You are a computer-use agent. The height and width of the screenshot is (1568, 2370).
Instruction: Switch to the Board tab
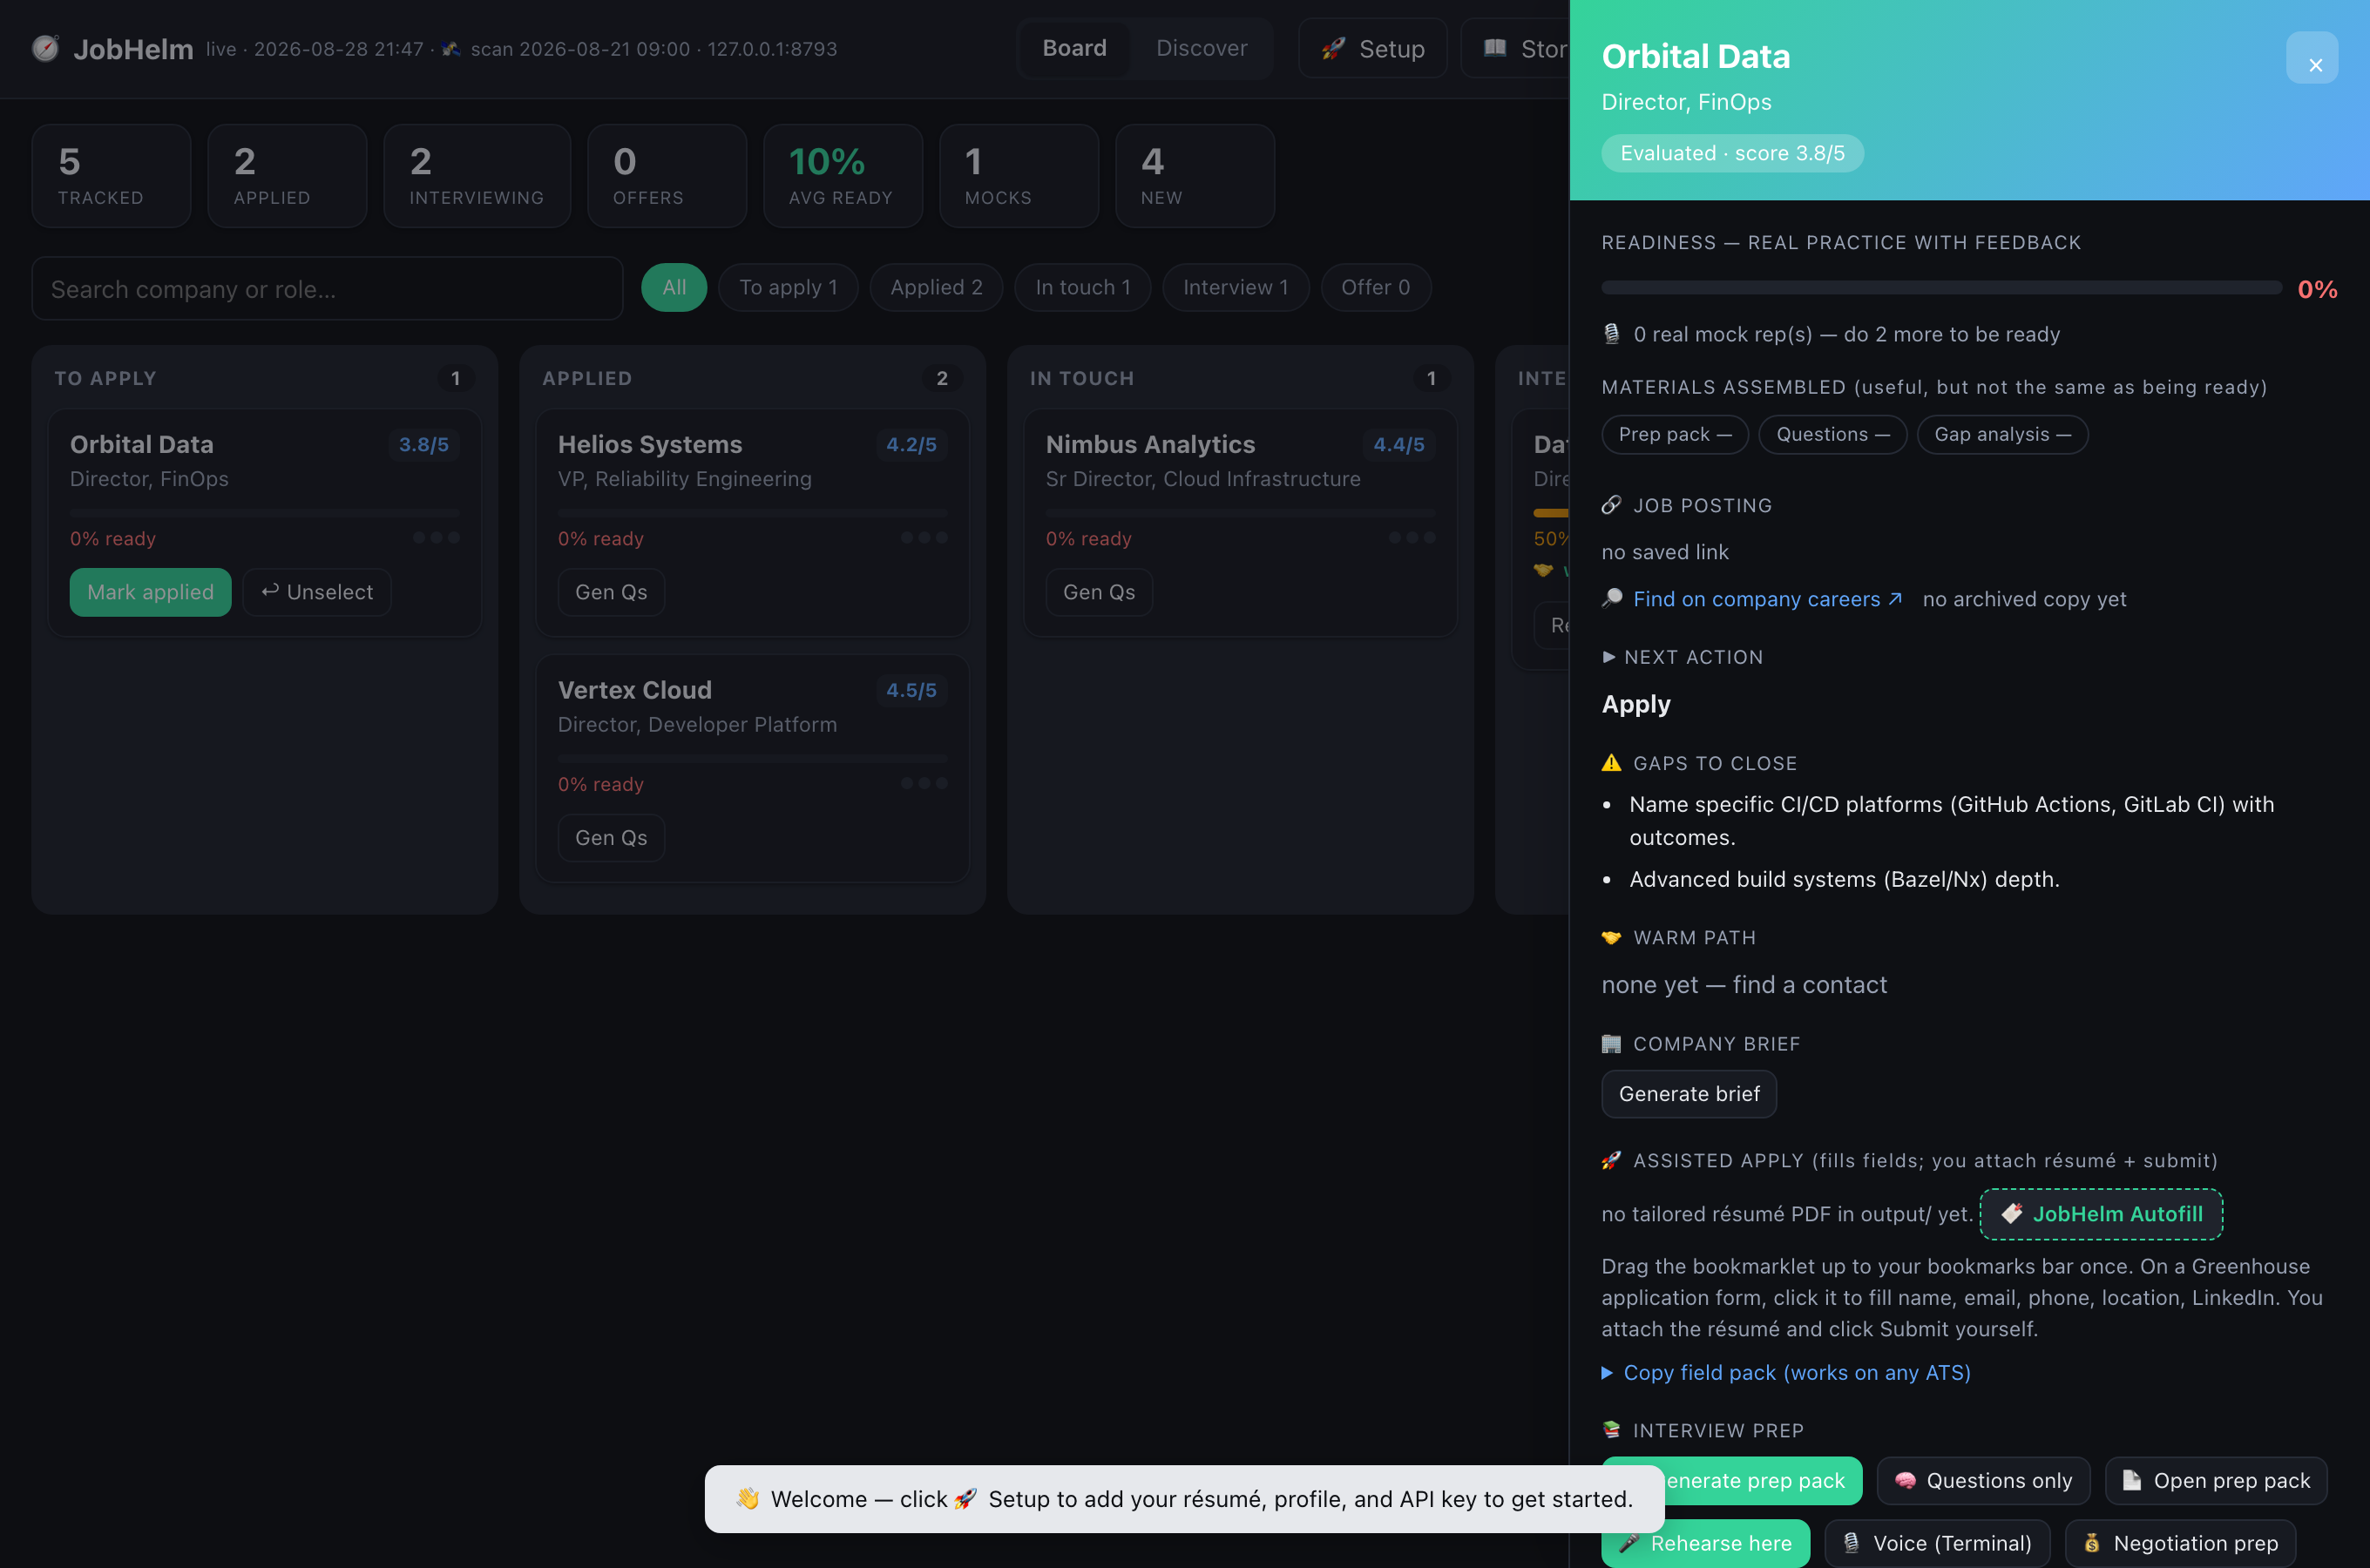(x=1074, y=48)
